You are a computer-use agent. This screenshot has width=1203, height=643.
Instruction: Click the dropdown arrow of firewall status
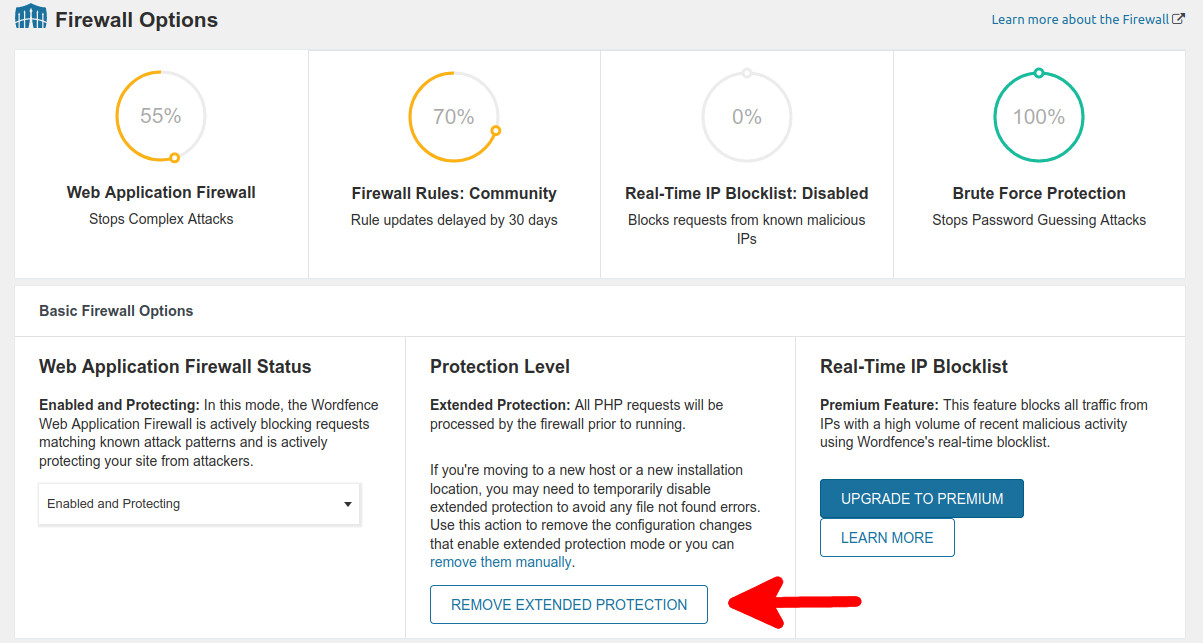(347, 504)
